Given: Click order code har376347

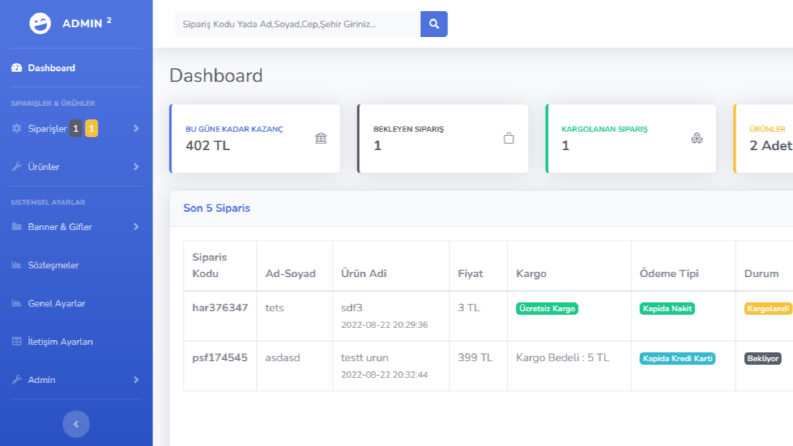Looking at the screenshot, I should [x=220, y=307].
